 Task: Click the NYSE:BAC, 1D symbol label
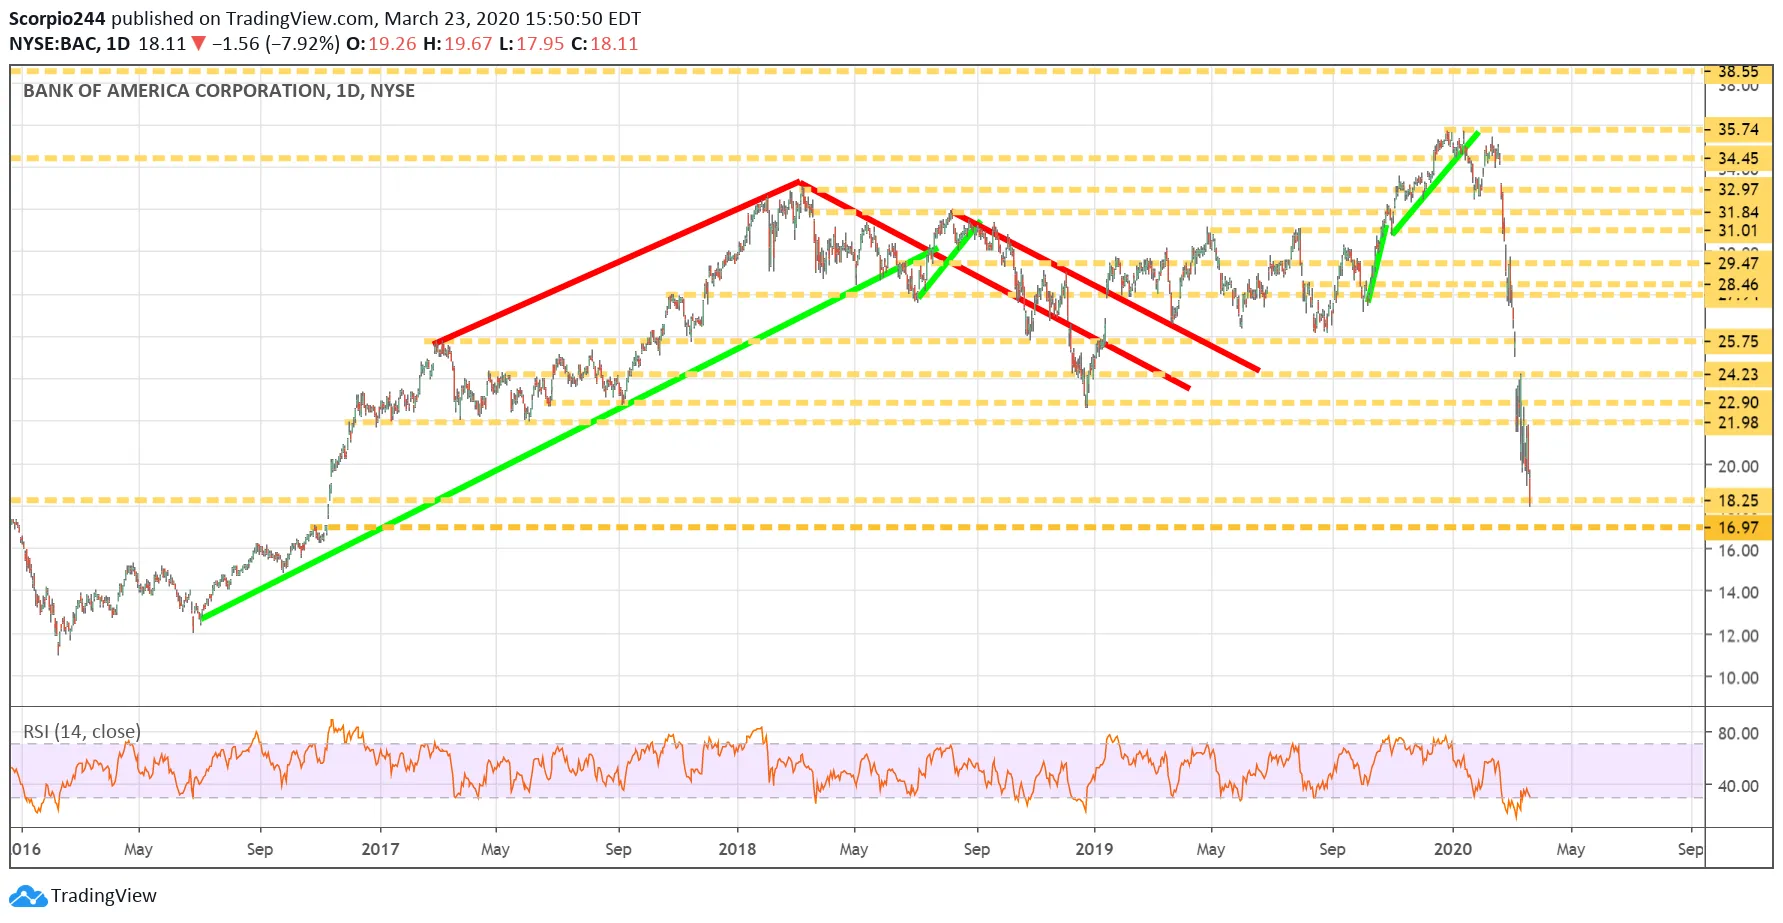[70, 44]
